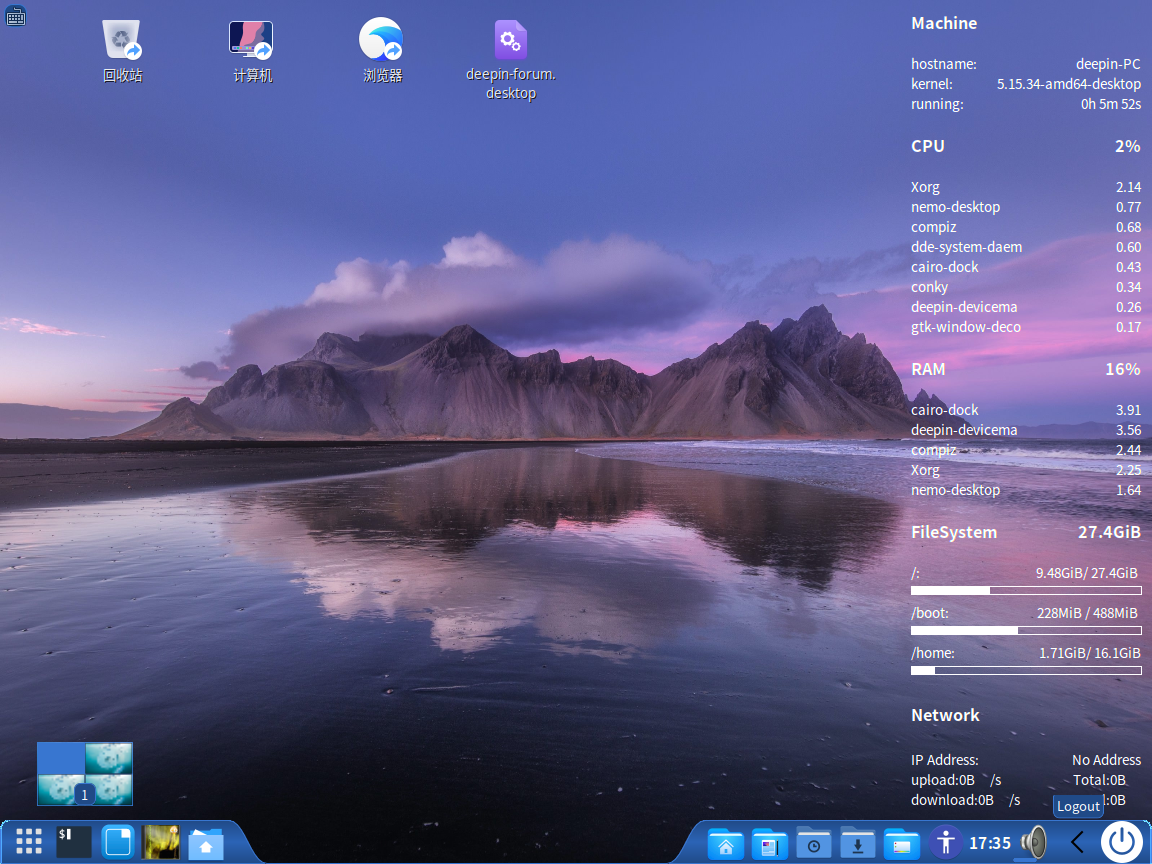
Task: Open the documents folder in the right dock
Action: (x=769, y=843)
